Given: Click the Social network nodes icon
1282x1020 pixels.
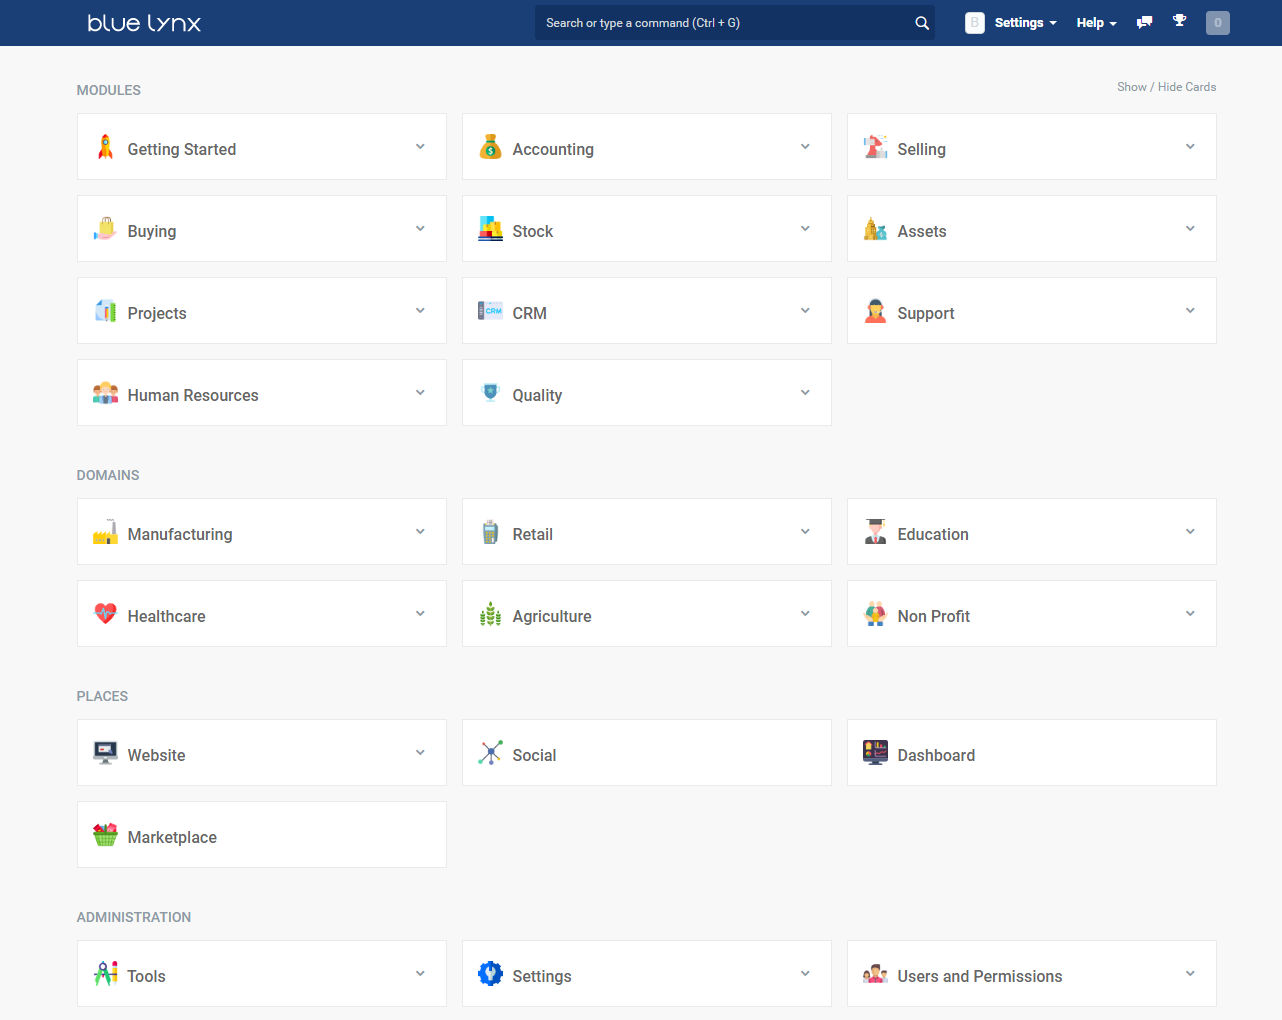Looking at the screenshot, I should pos(490,753).
